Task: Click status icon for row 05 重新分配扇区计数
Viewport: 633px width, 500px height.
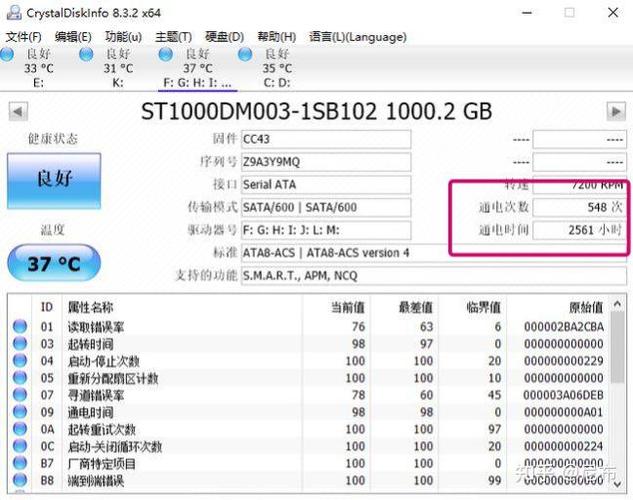Action: [x=20, y=378]
